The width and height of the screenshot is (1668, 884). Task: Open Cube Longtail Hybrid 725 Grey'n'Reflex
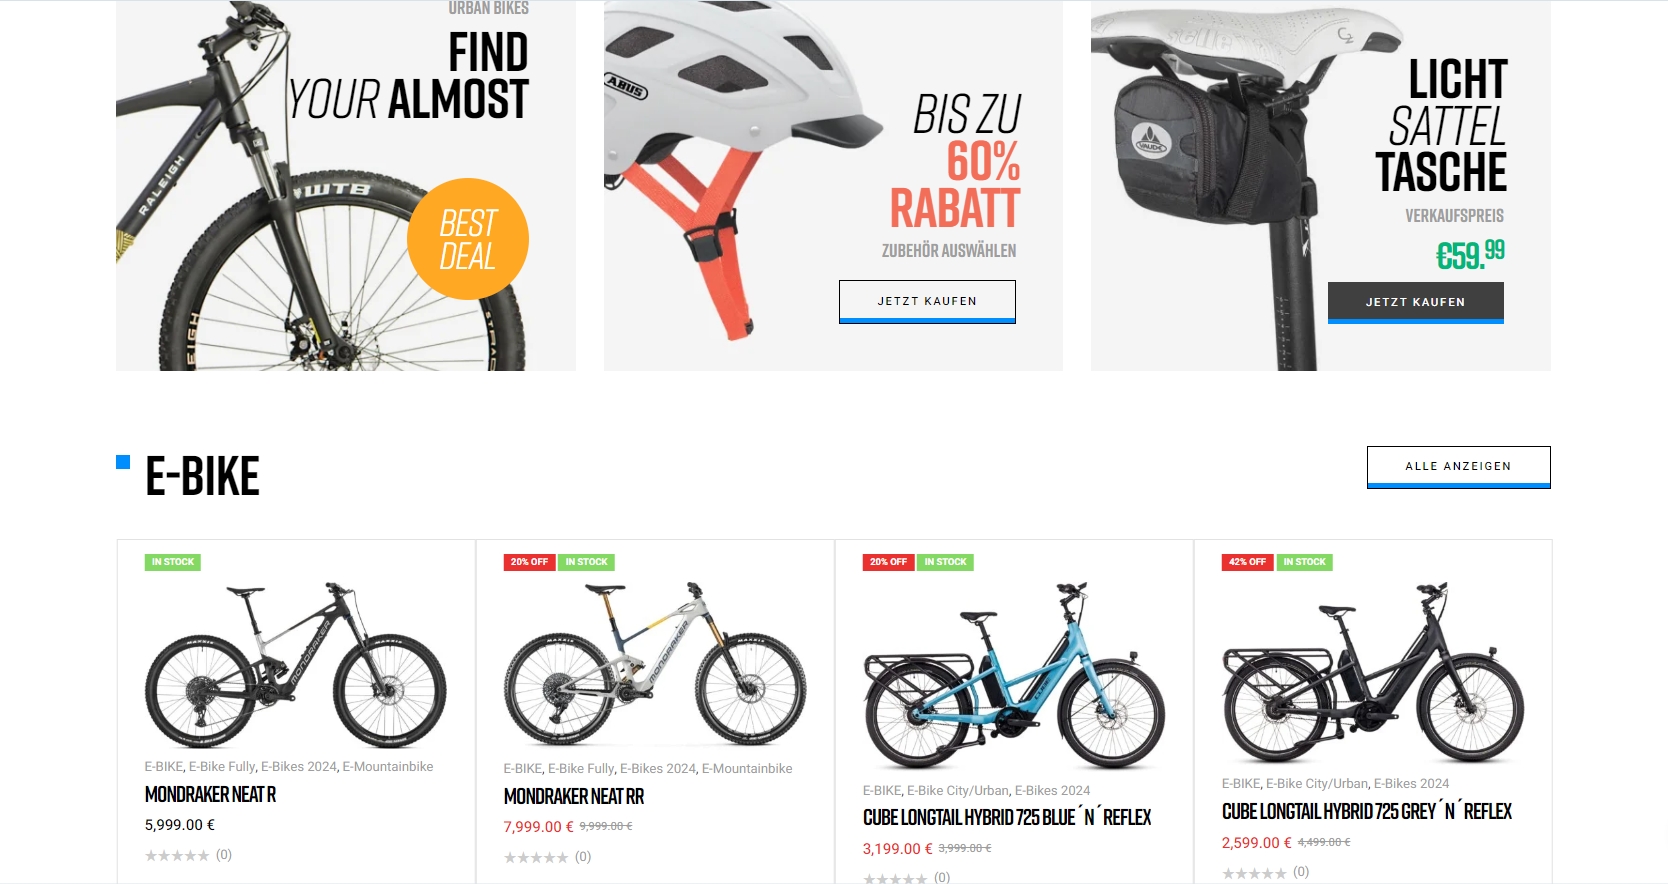(1367, 812)
